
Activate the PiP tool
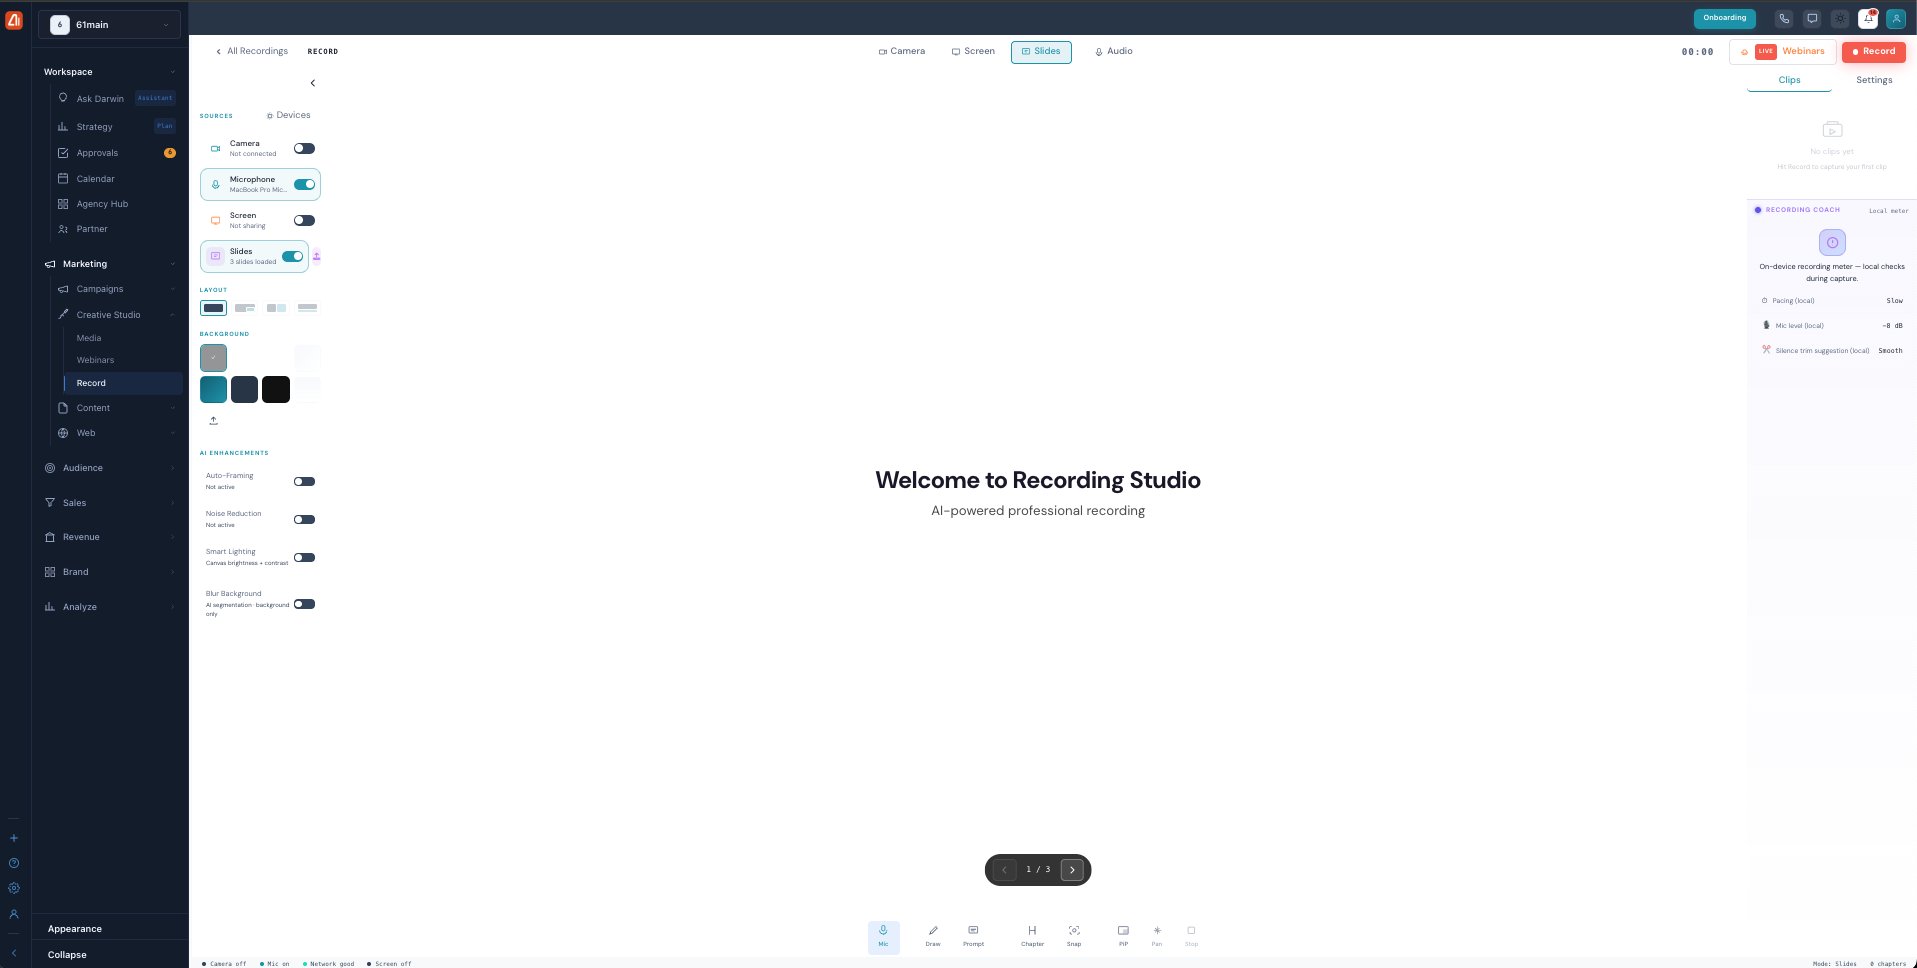(1123, 936)
